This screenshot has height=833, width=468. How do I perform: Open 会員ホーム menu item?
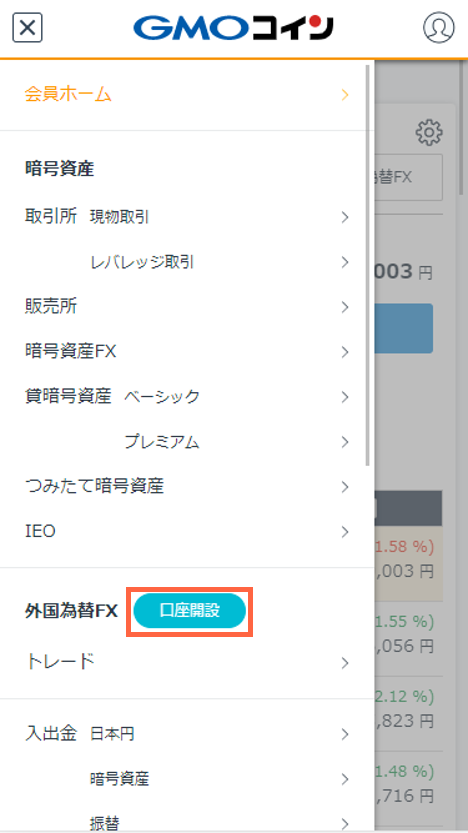click(x=186, y=95)
